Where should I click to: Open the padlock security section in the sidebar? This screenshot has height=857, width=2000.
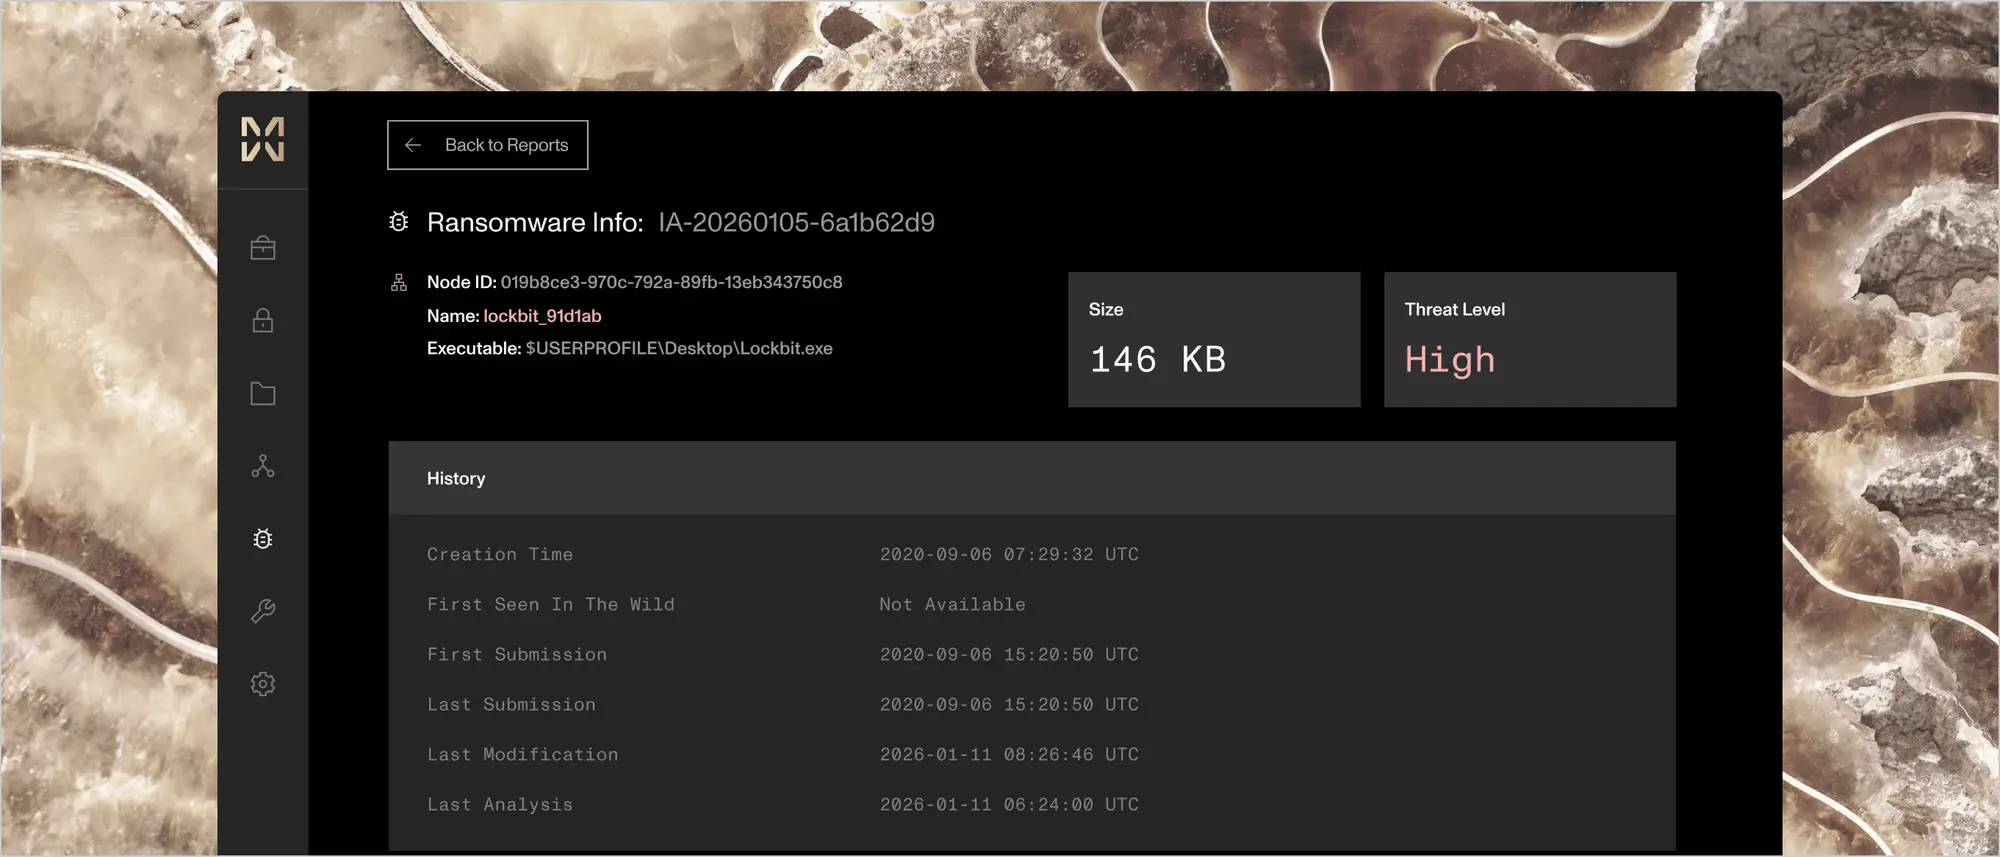click(x=263, y=320)
